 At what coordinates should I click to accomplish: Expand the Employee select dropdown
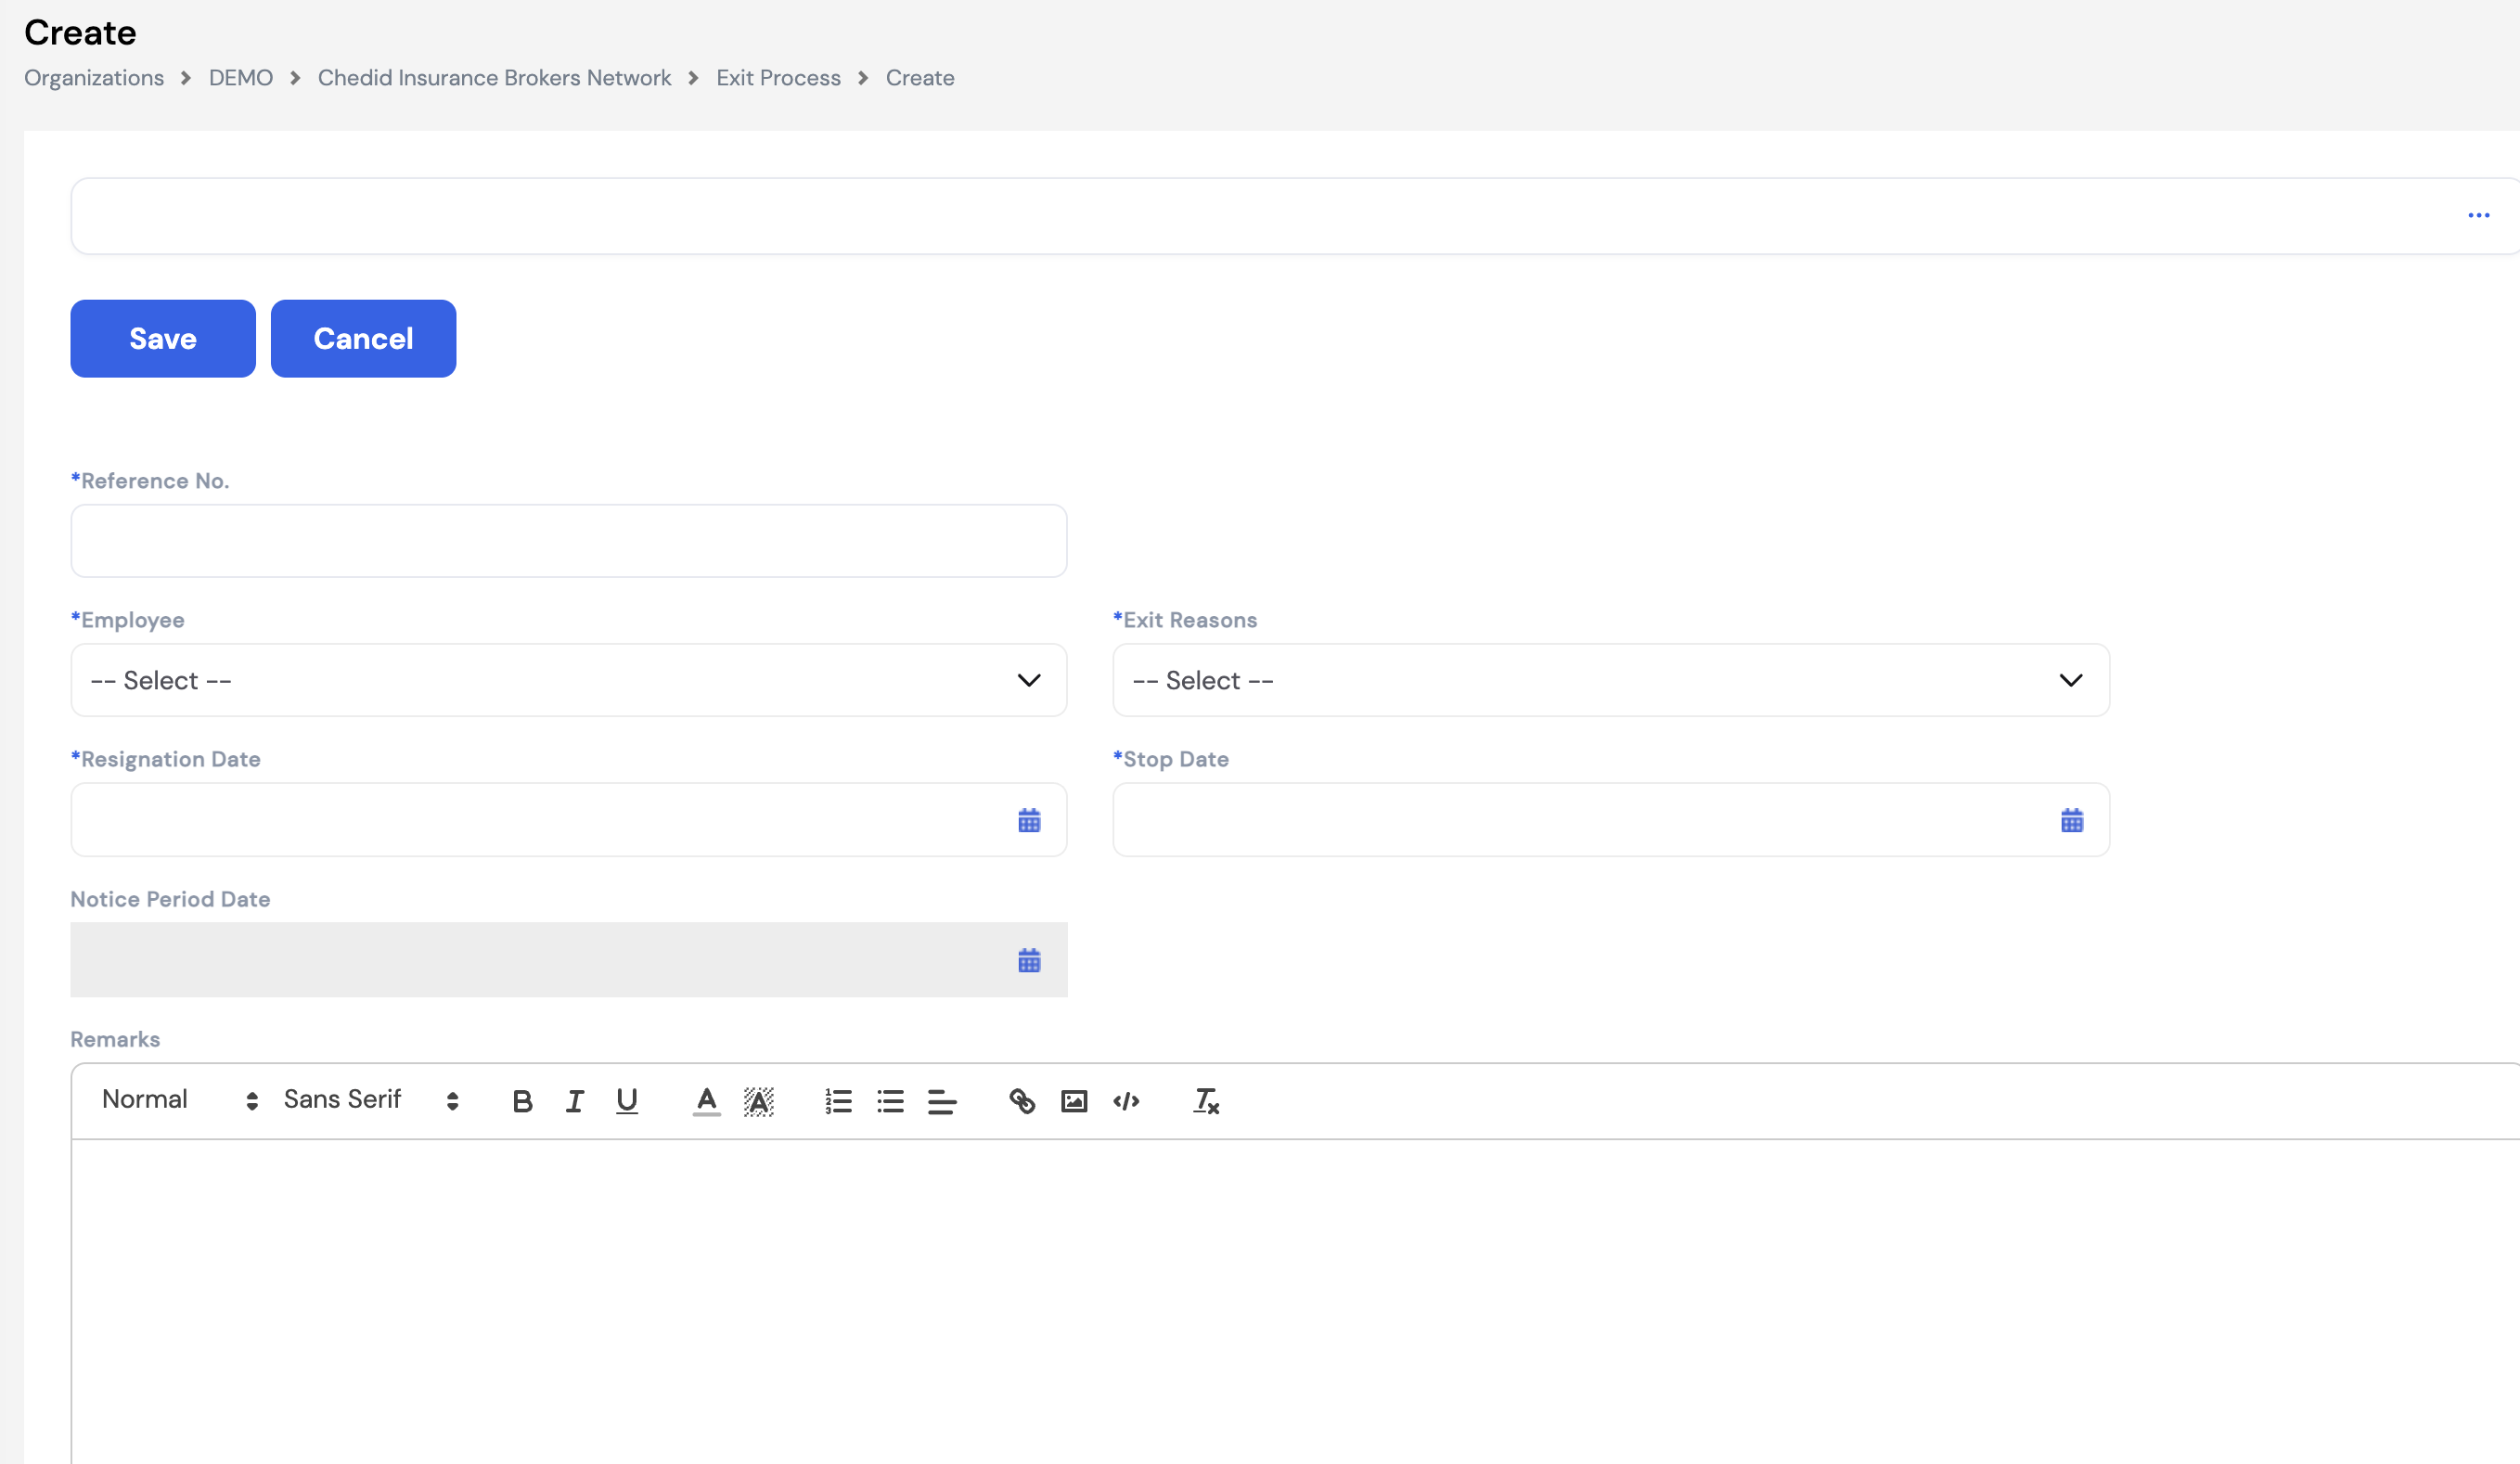569,680
